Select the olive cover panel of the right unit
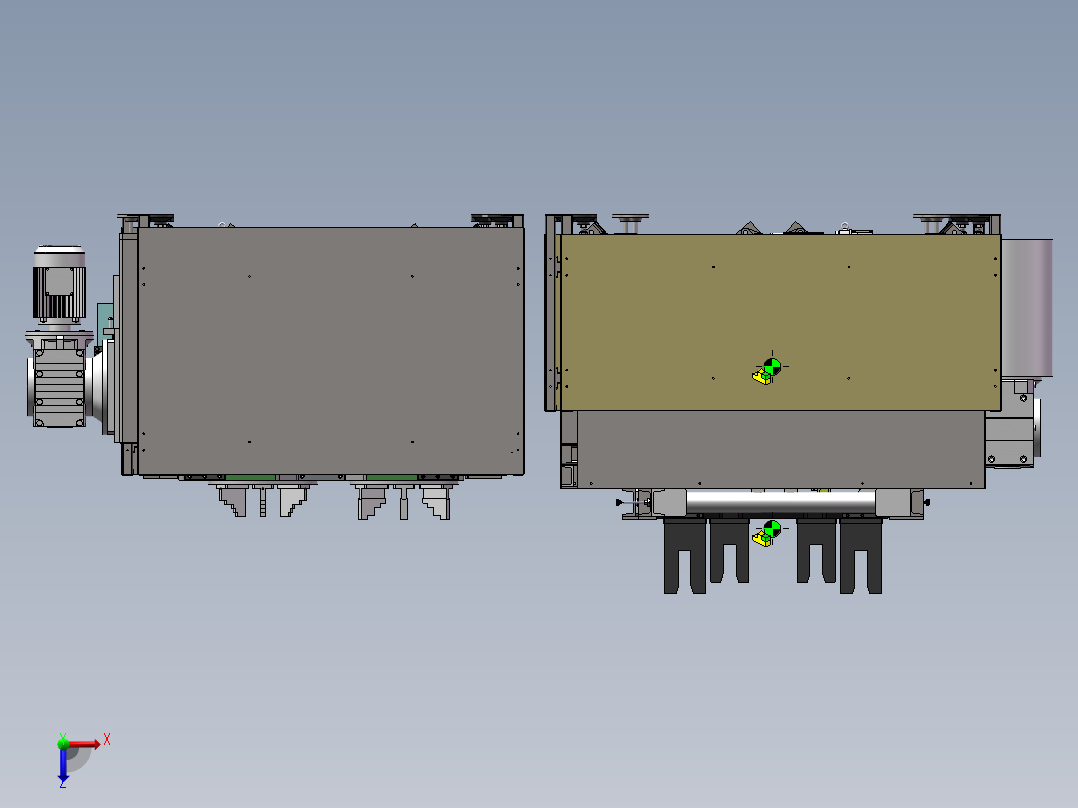The height and width of the screenshot is (808, 1078). [x=780, y=323]
